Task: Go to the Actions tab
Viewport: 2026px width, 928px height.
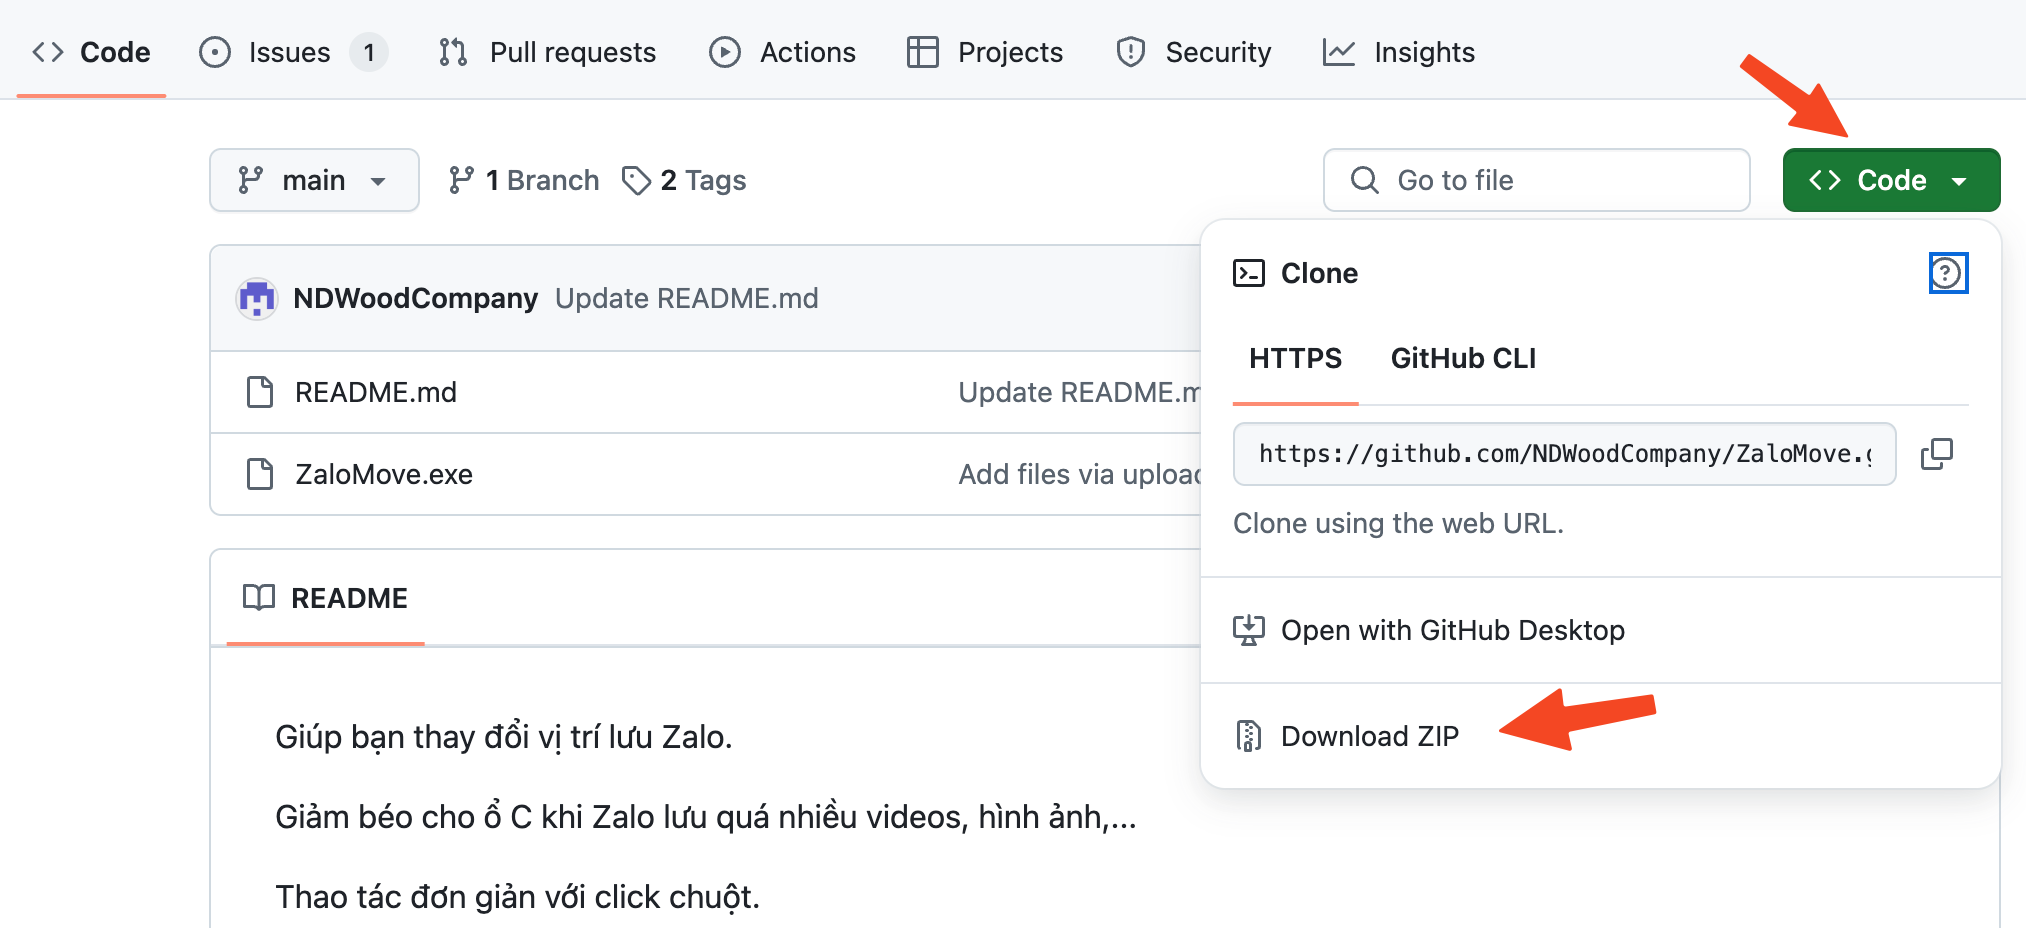Action: pyautogui.click(x=783, y=52)
